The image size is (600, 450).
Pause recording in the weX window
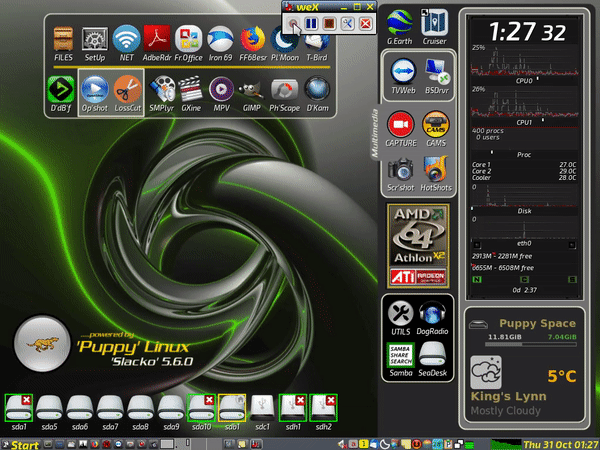click(311, 24)
